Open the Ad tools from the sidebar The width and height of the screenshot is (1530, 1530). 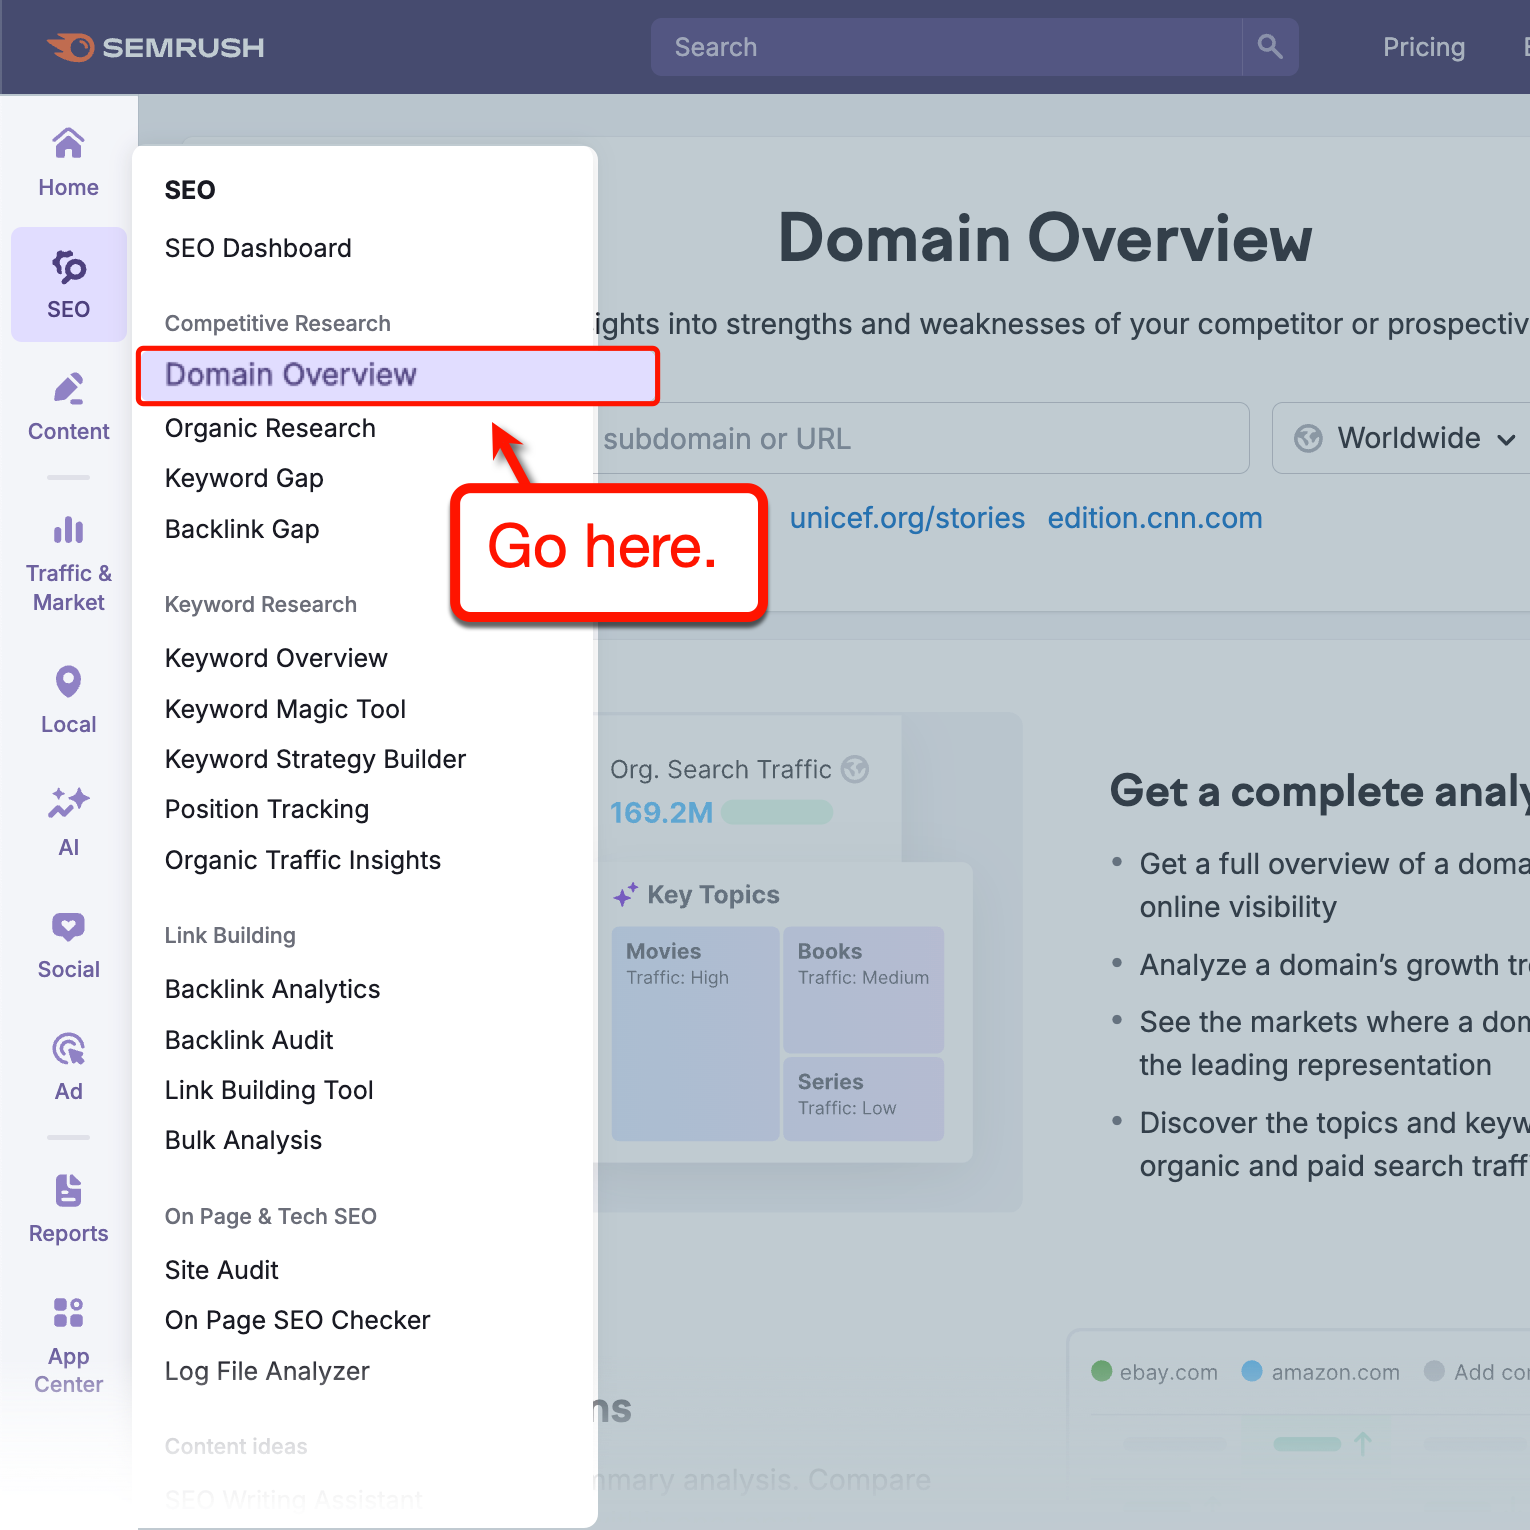tap(68, 1065)
